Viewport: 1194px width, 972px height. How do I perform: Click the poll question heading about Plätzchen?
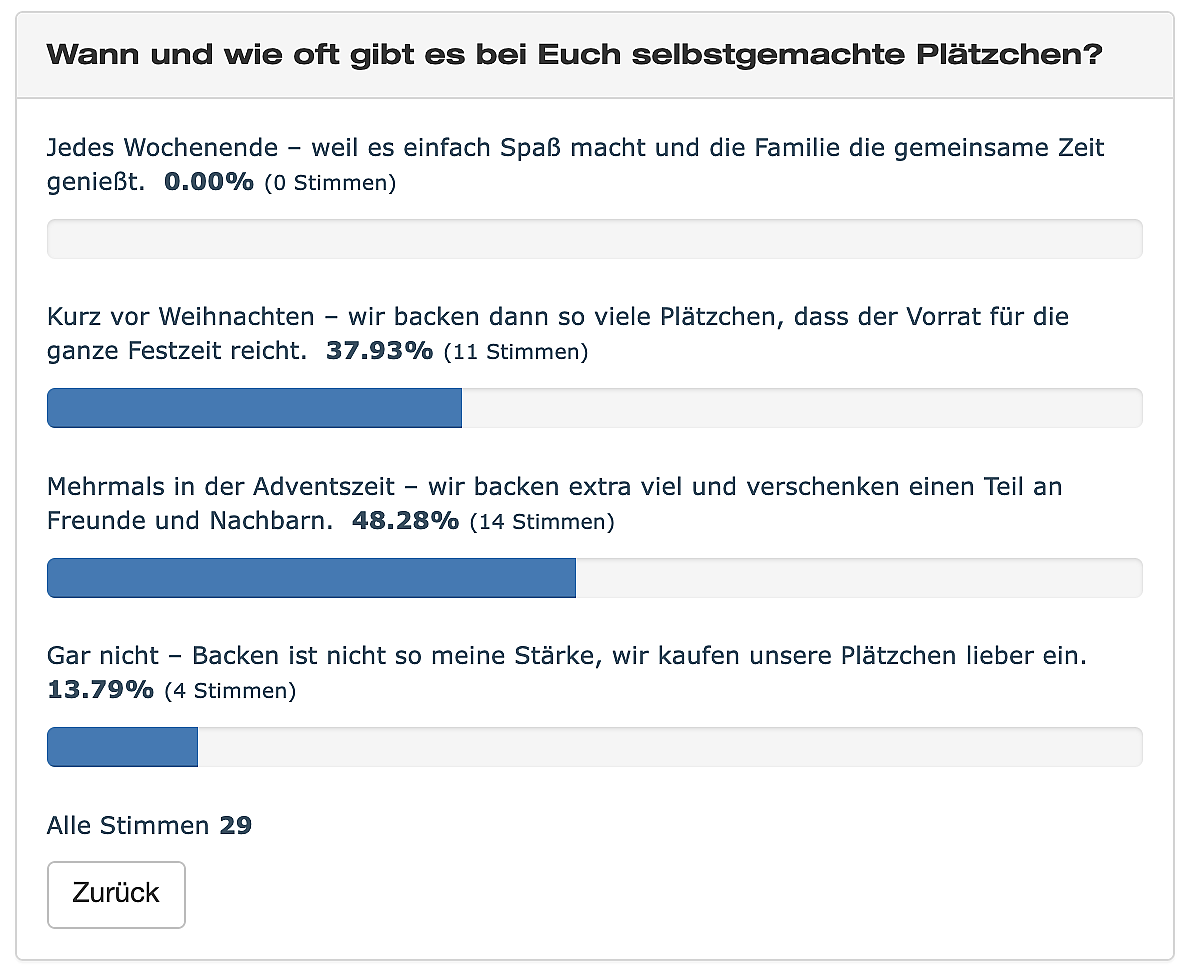click(x=574, y=55)
